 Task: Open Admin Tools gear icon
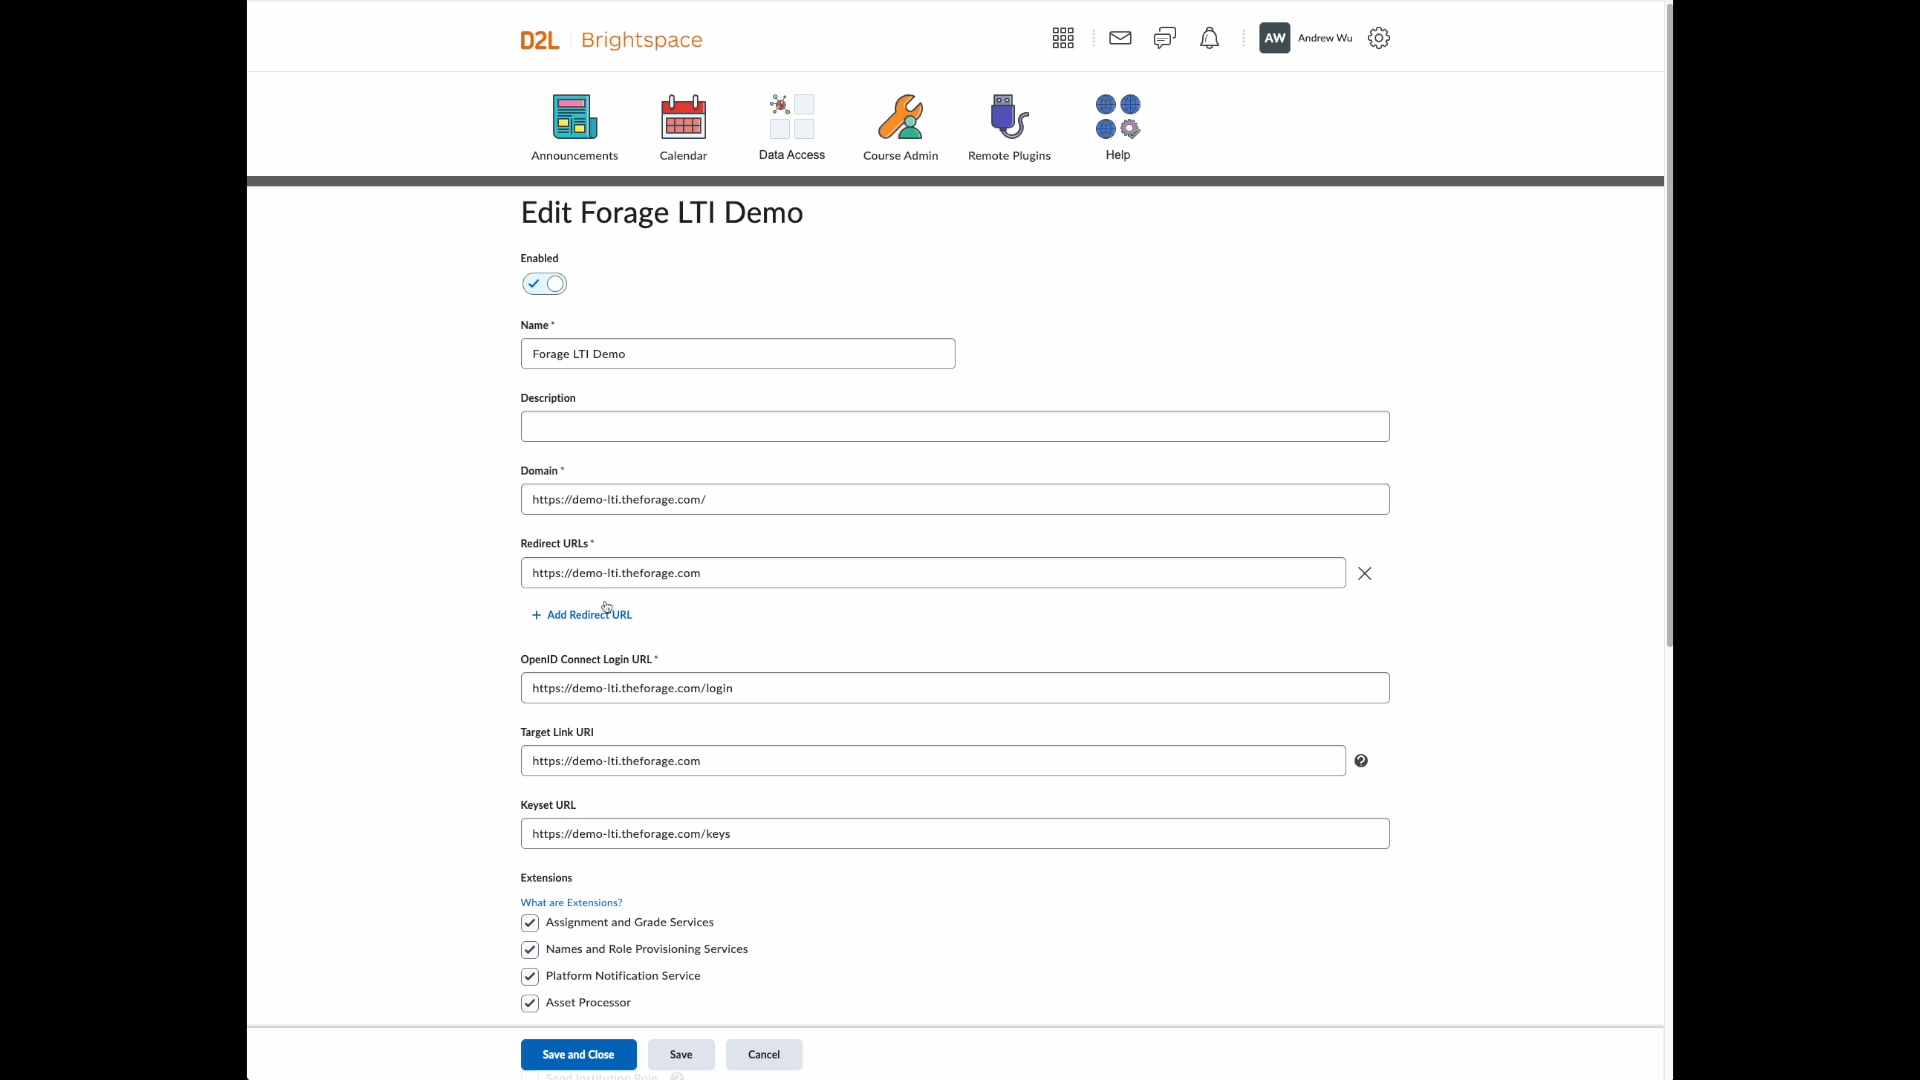(1379, 38)
